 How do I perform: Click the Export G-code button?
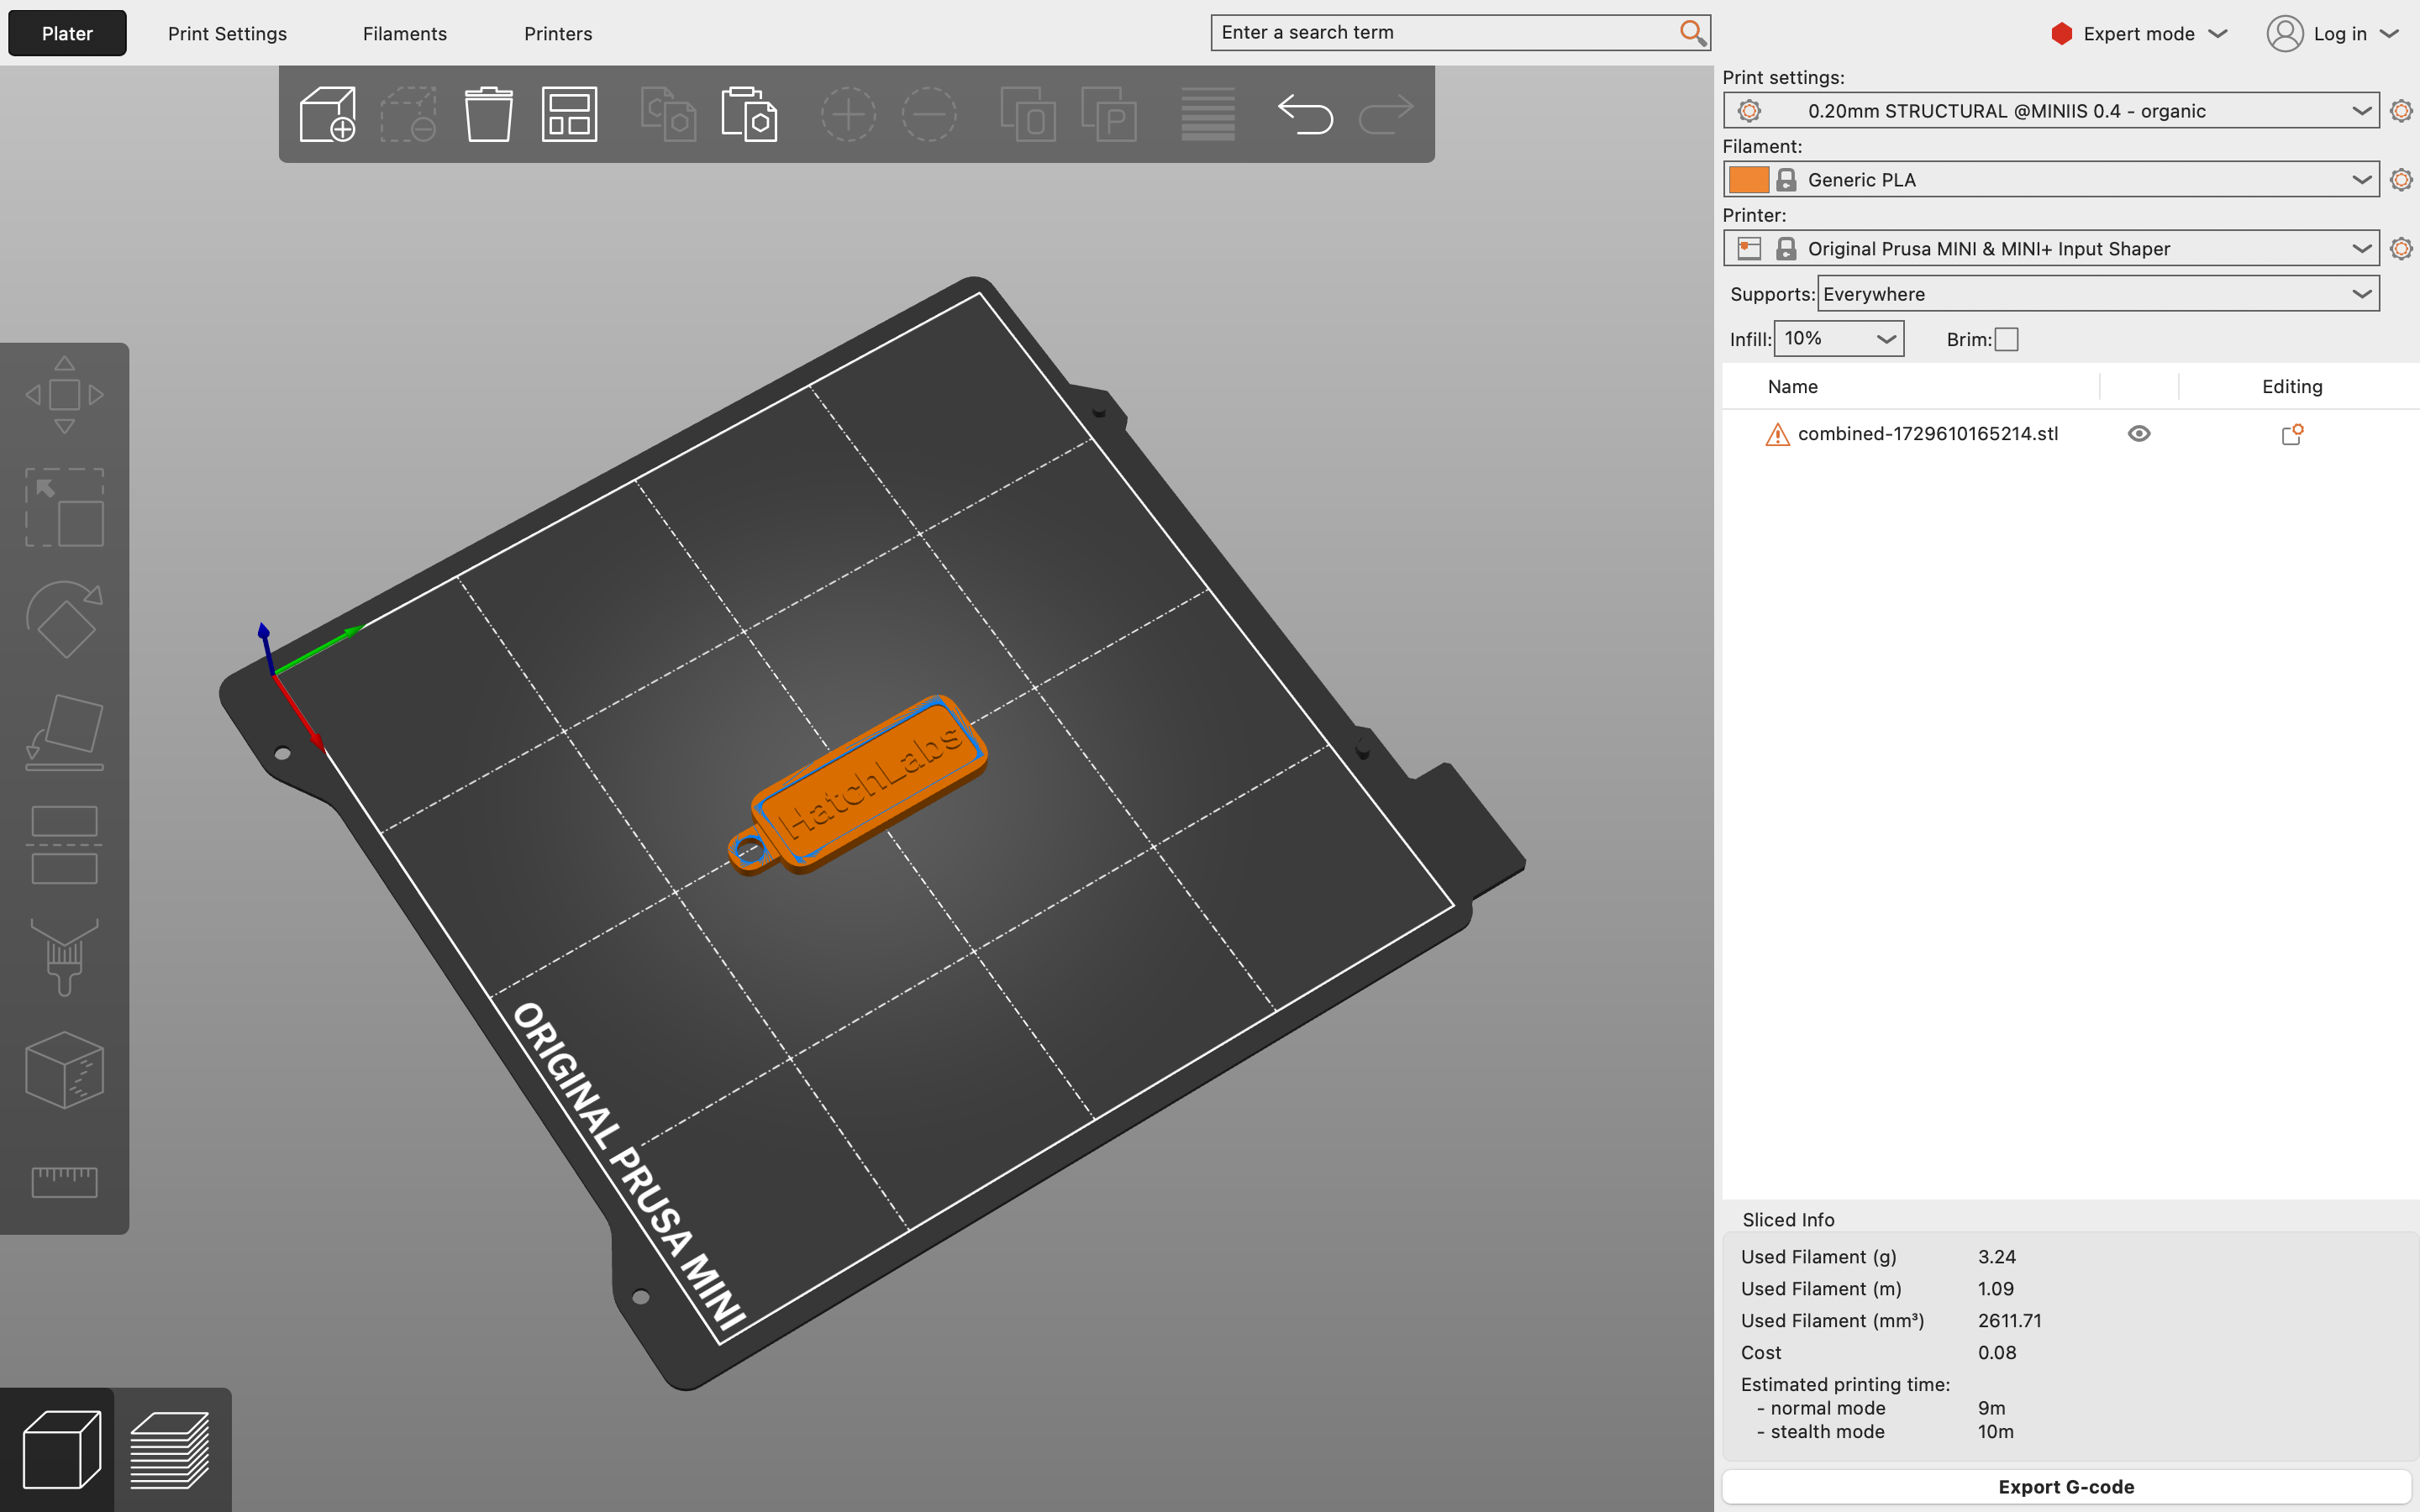2066,1487
